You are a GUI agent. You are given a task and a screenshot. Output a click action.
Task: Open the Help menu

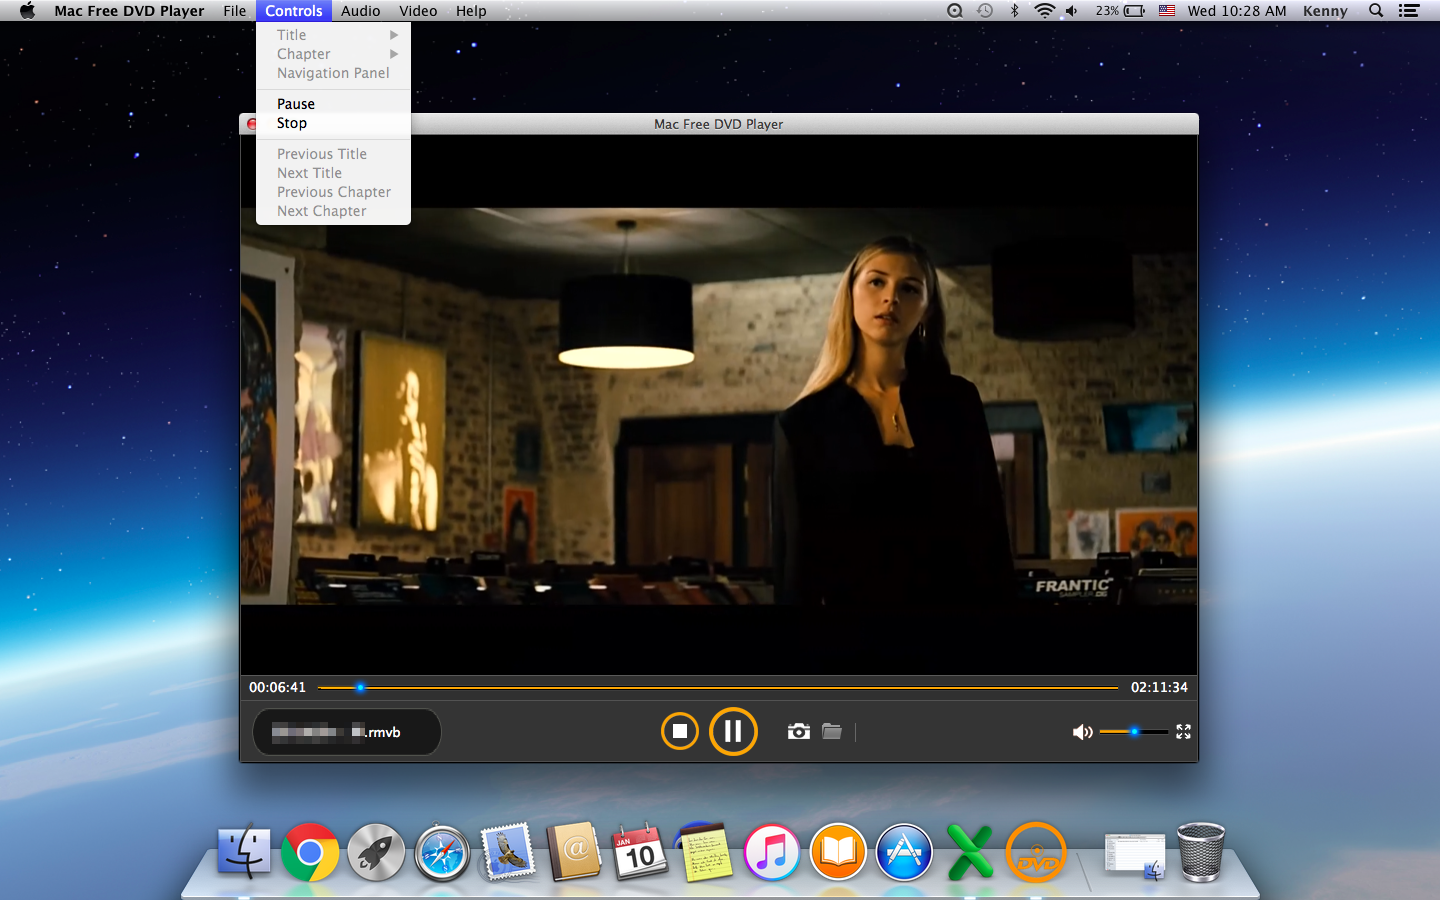point(471,11)
